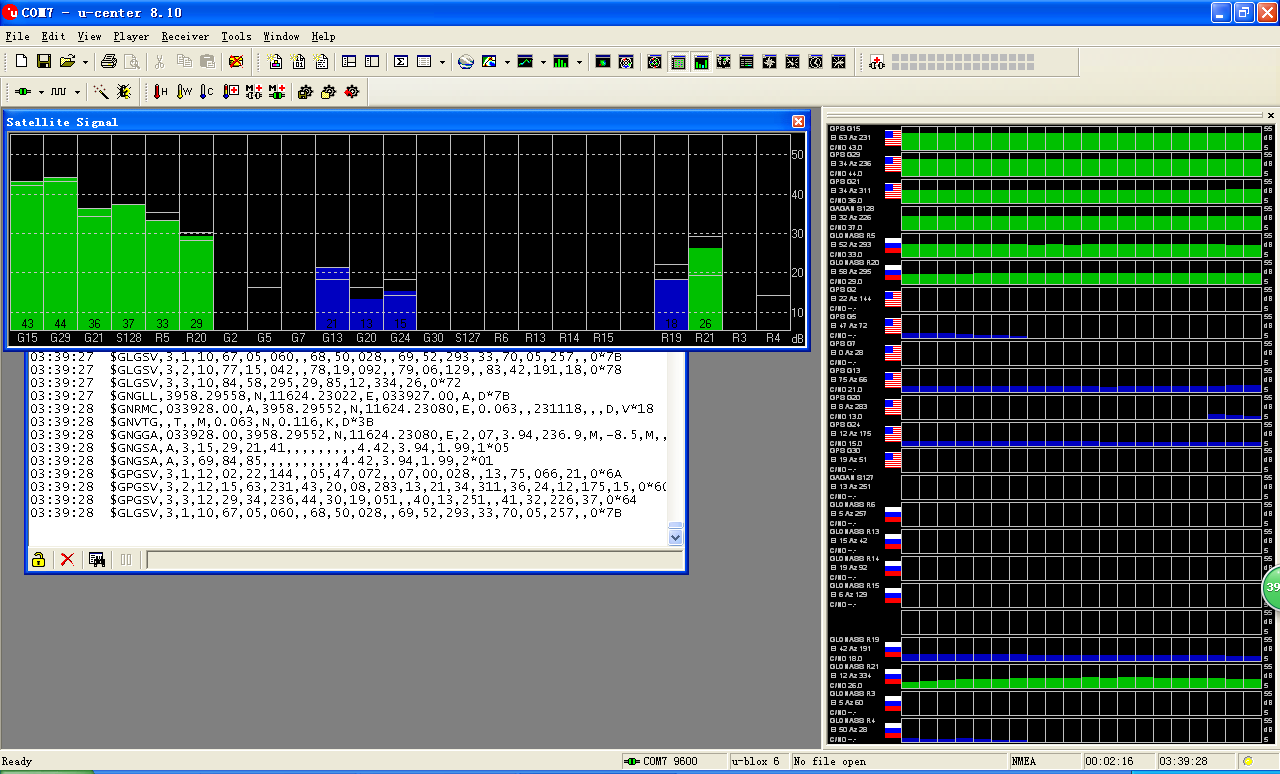The height and width of the screenshot is (774, 1280).
Task: Click 'No file open' in the status bar
Action: click(830, 762)
